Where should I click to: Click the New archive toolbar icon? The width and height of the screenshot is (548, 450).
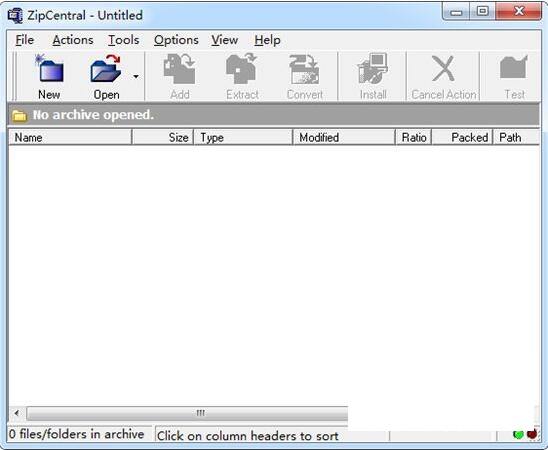coord(49,68)
